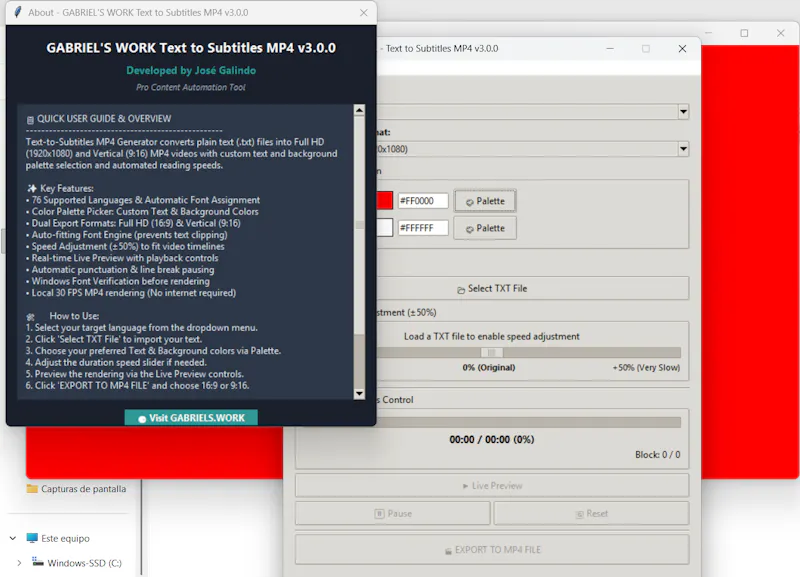Open Palette next to #FF0000
Screen dimensions: 800x577
click(x=485, y=201)
